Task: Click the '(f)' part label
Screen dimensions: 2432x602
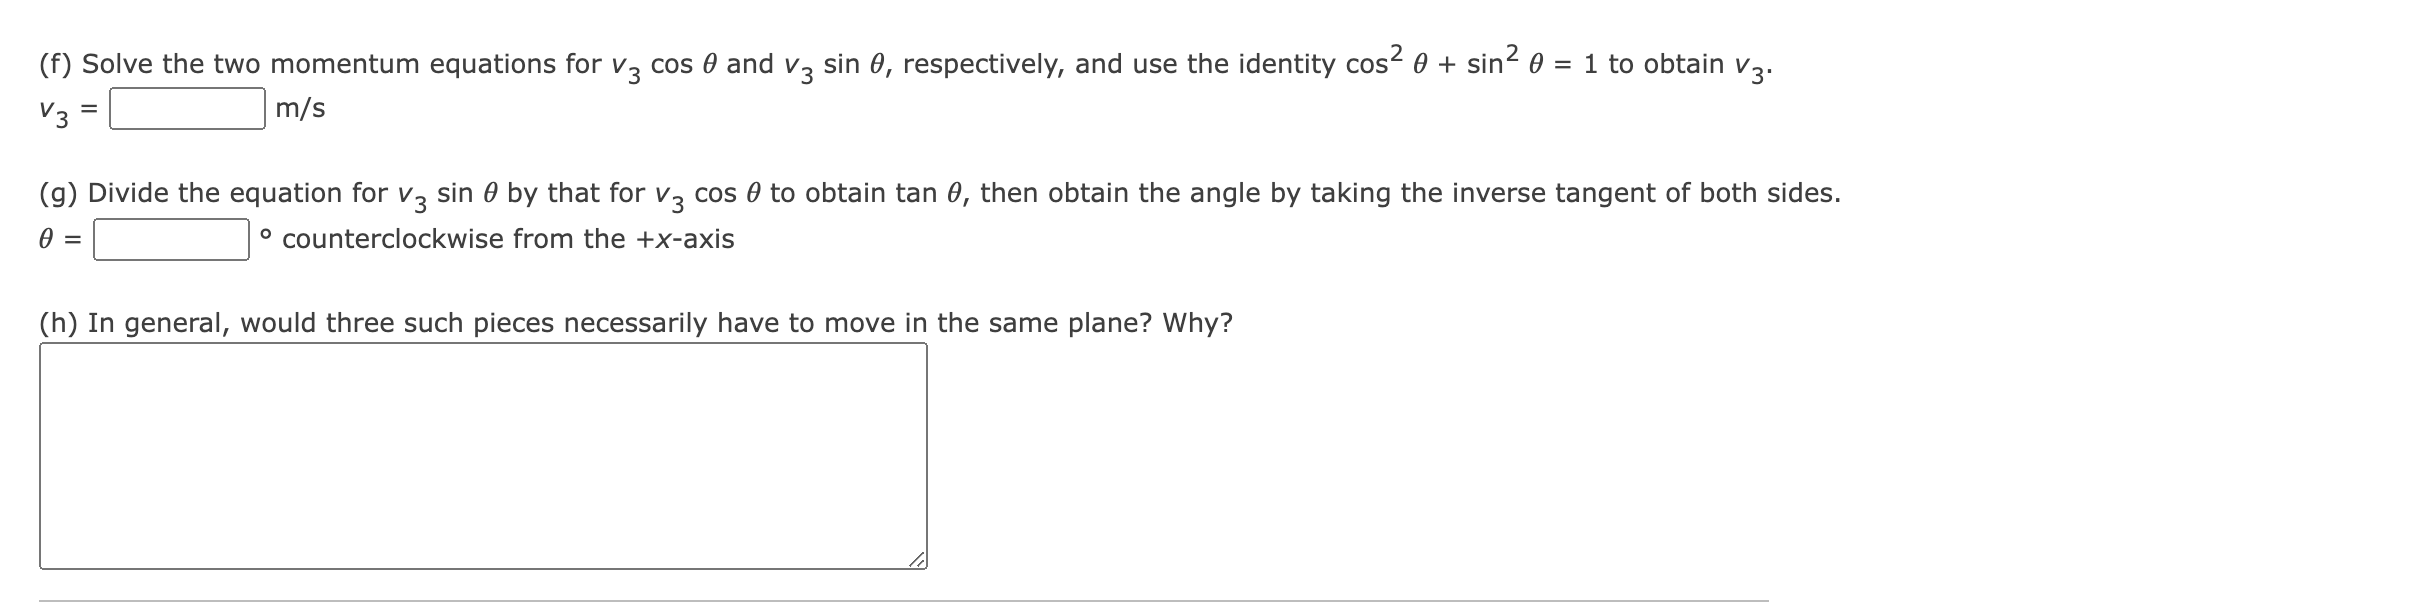Action: click(56, 64)
